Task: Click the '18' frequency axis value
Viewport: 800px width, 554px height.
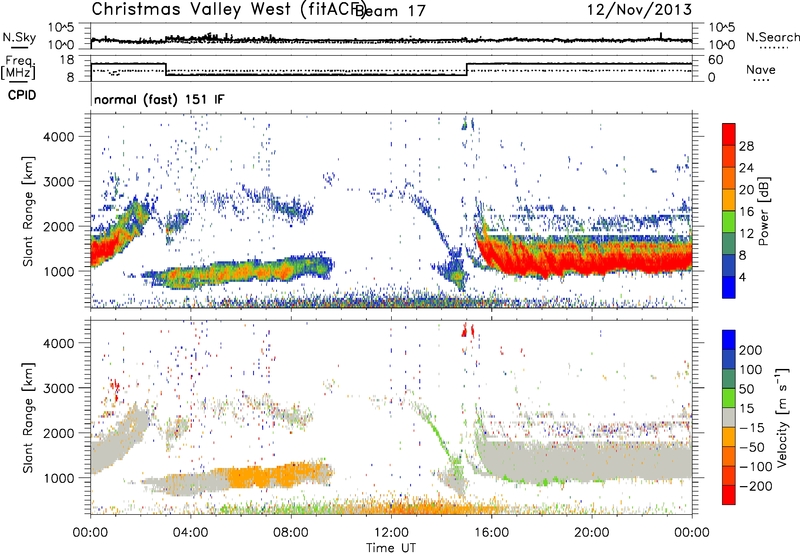Action: 66,60
